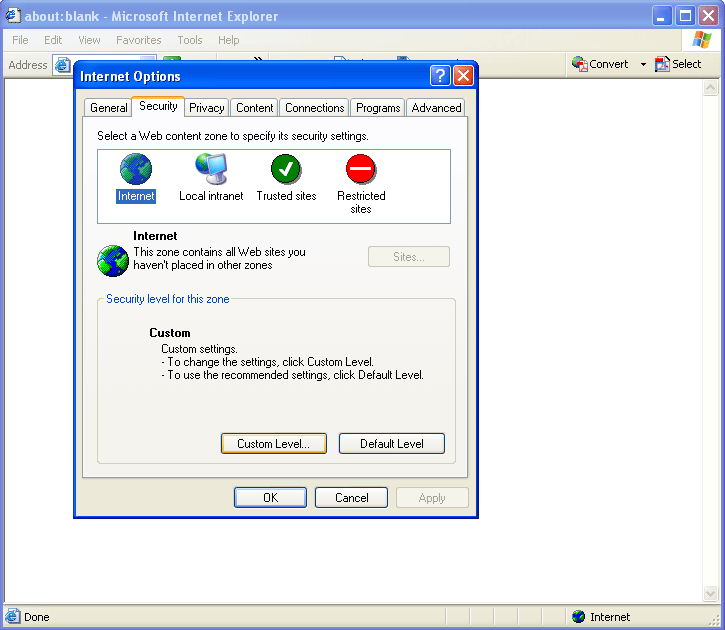
Task: Click the Convert PDF toolbar icon
Action: tap(579, 64)
